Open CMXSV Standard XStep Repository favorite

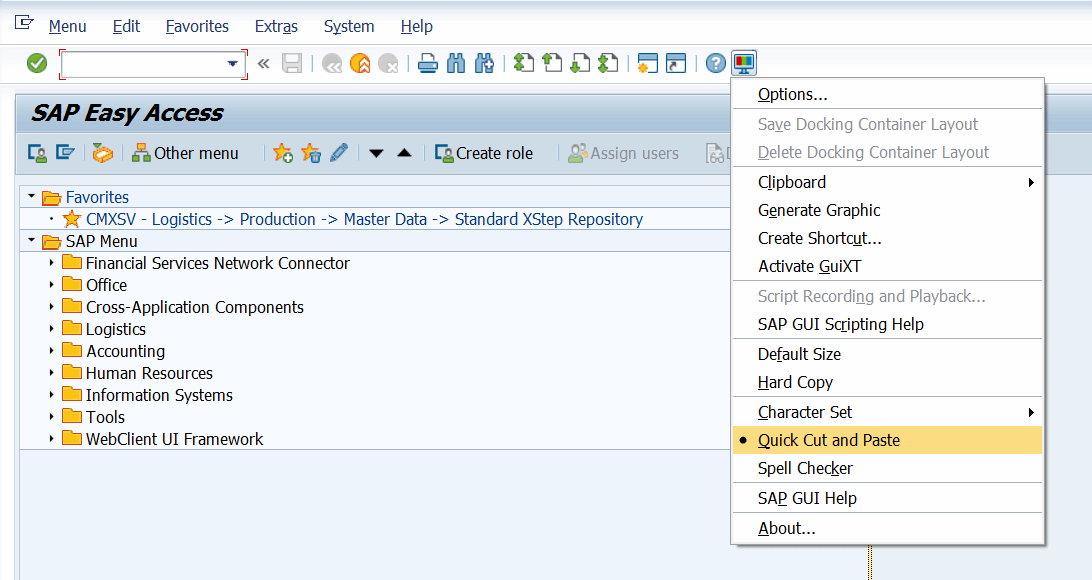coord(364,219)
